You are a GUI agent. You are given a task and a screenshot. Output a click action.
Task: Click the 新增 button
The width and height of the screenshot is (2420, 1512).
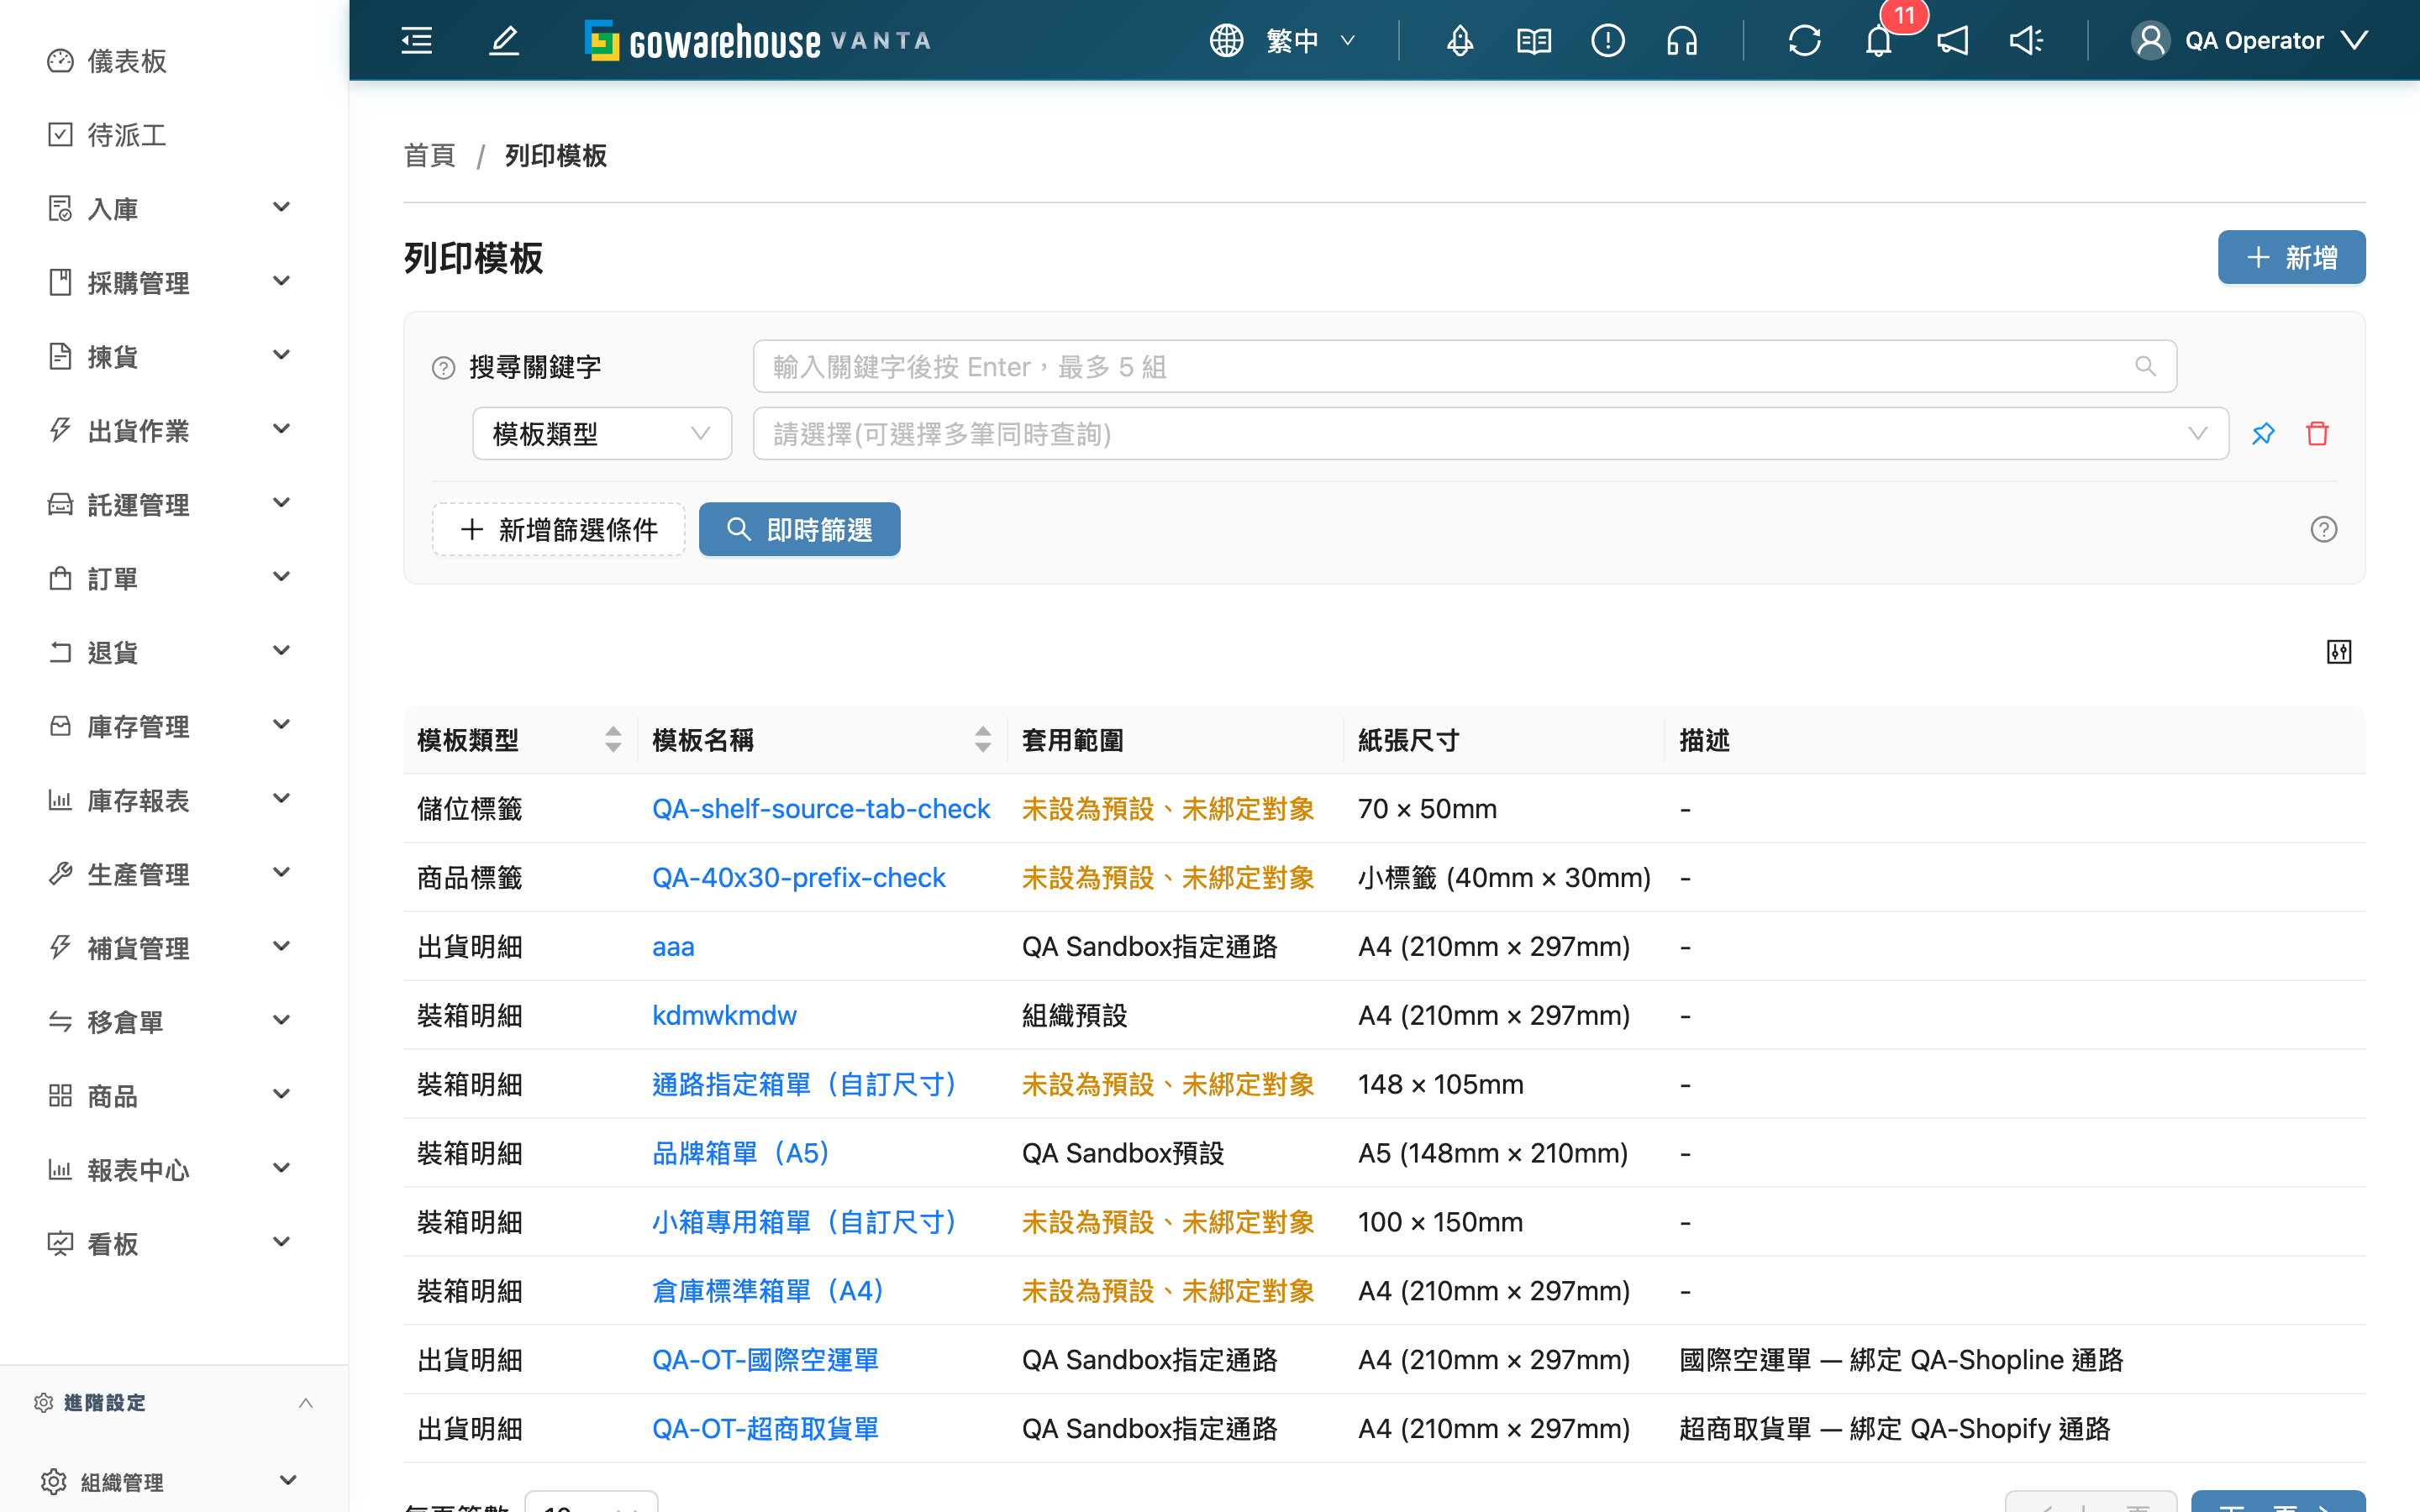(2291, 257)
